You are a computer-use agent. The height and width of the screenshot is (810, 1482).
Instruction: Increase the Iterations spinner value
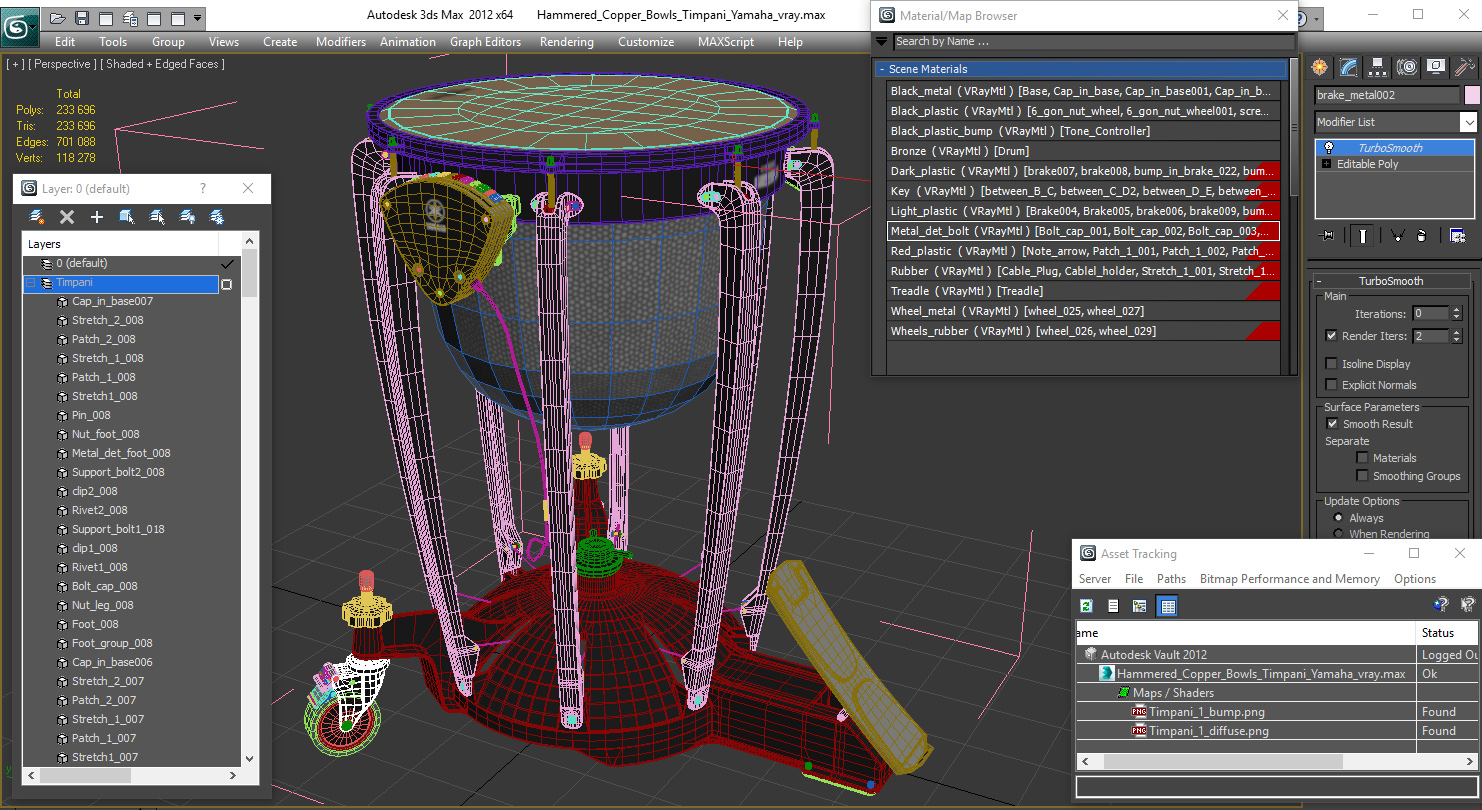1456,310
